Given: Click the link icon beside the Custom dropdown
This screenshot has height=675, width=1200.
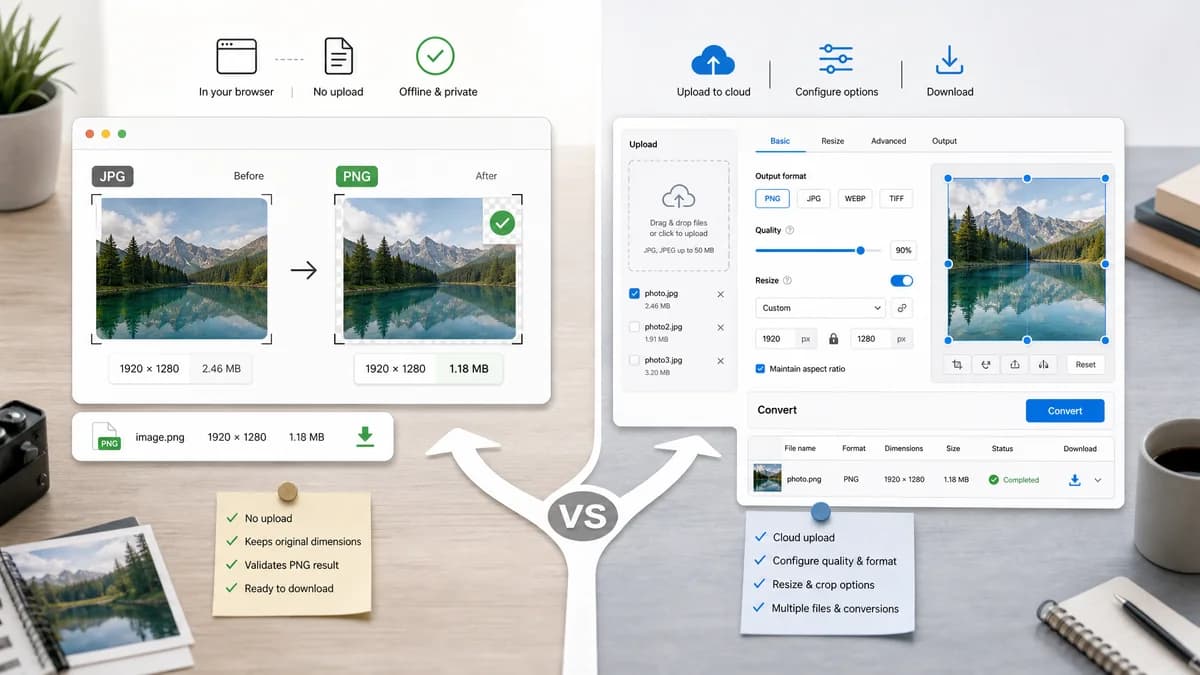Looking at the screenshot, I should click(902, 308).
